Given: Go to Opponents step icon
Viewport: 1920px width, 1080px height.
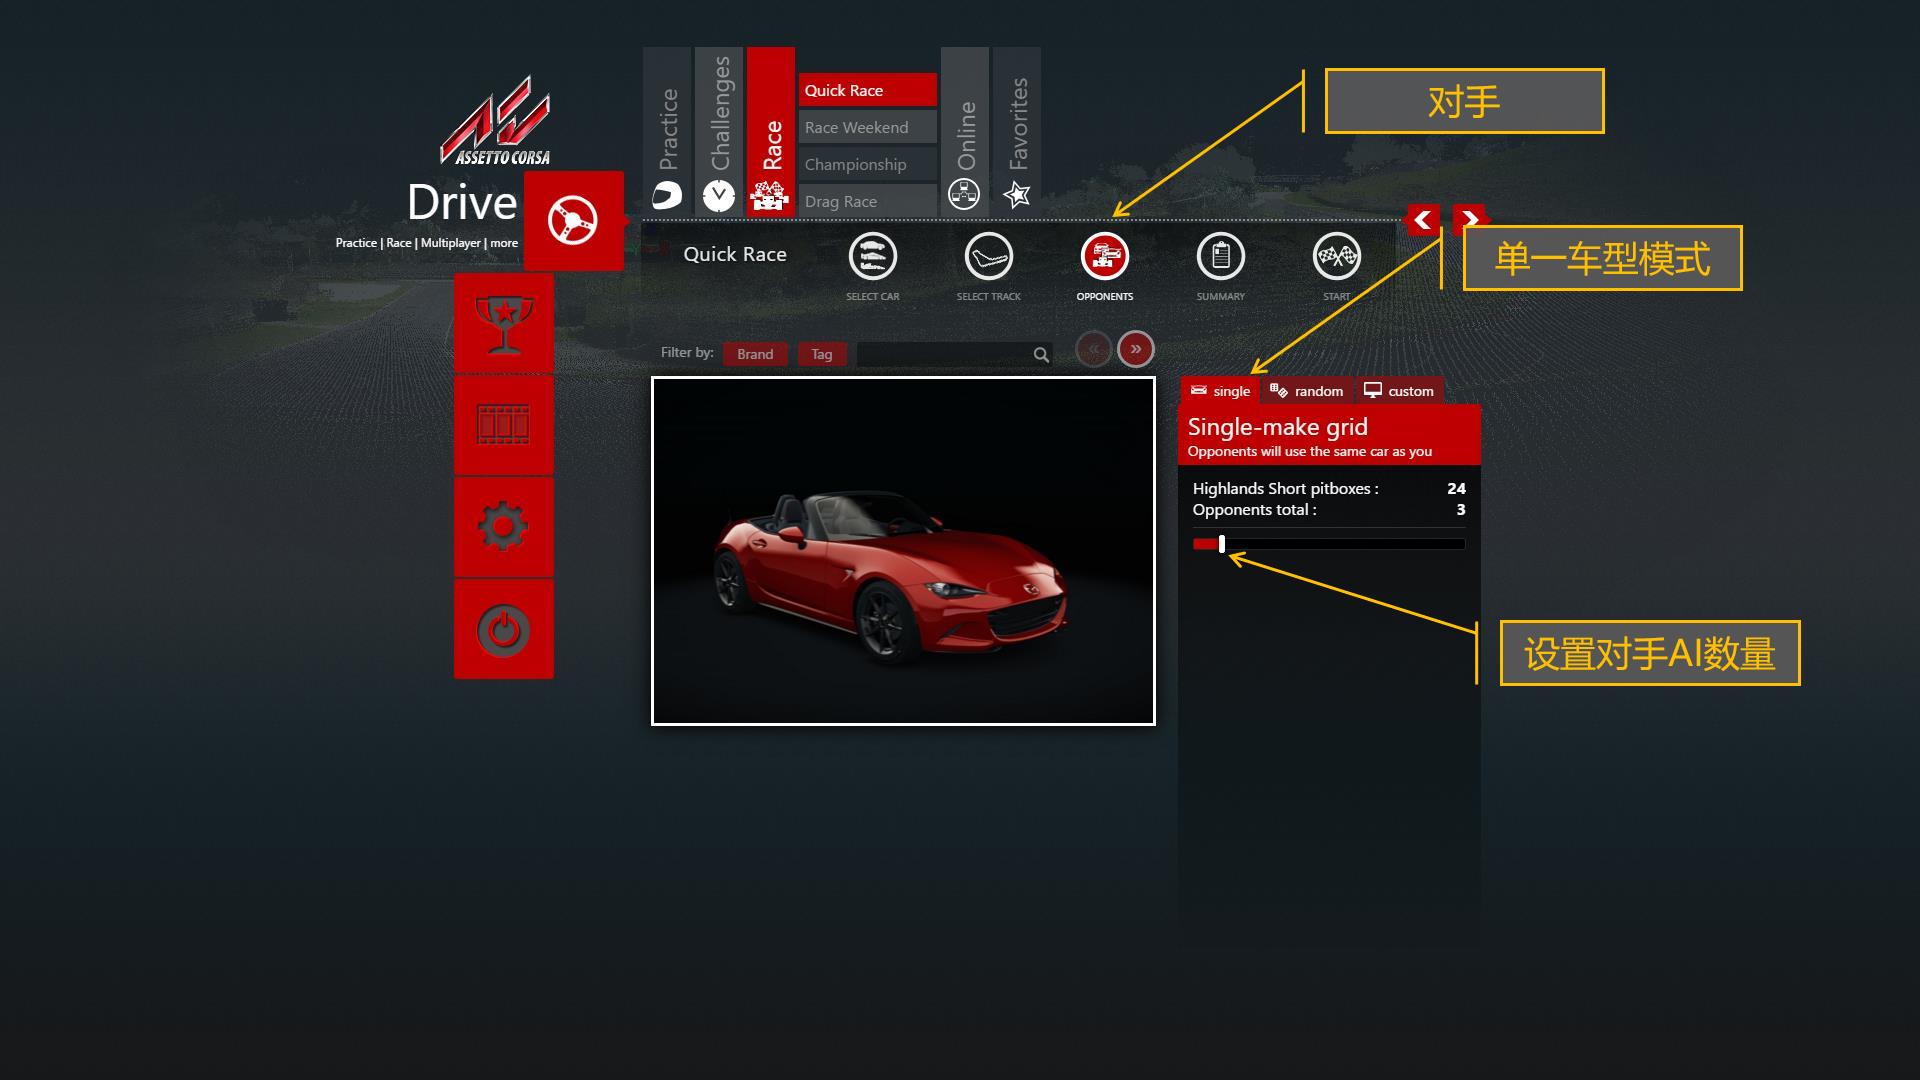Looking at the screenshot, I should (x=1105, y=257).
